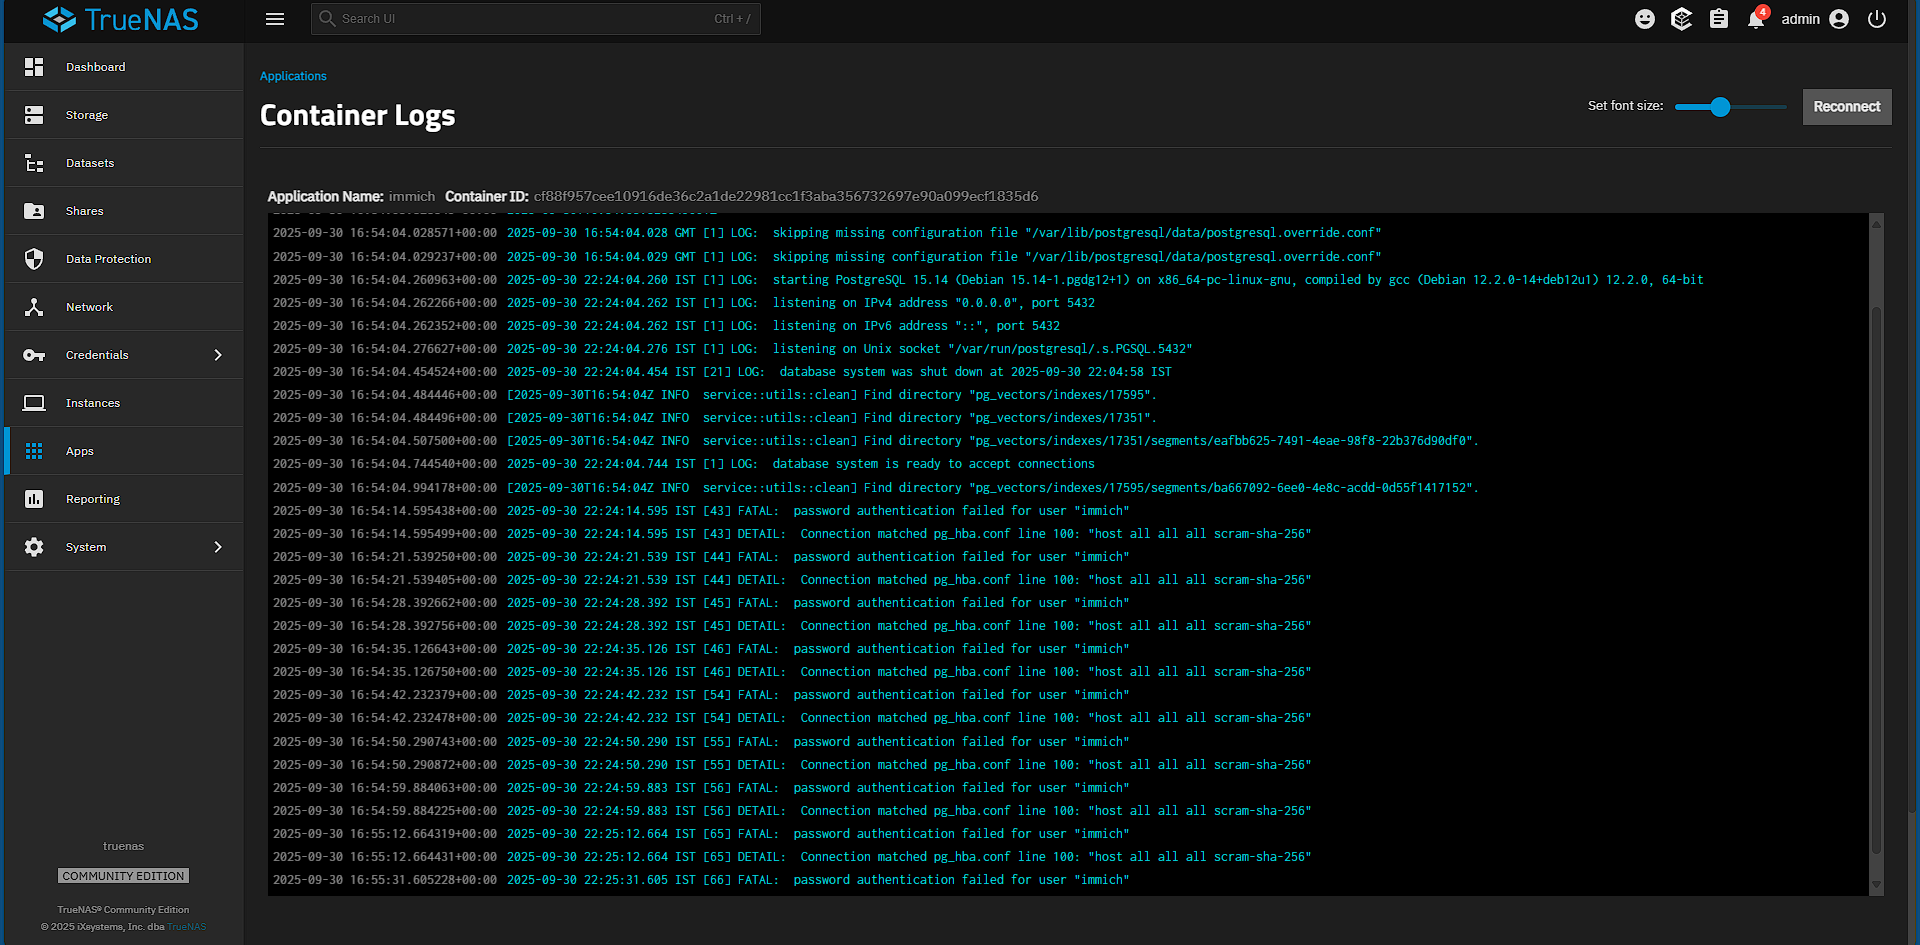Click the Network topology icon
Image resolution: width=1920 pixels, height=945 pixels.
point(34,307)
